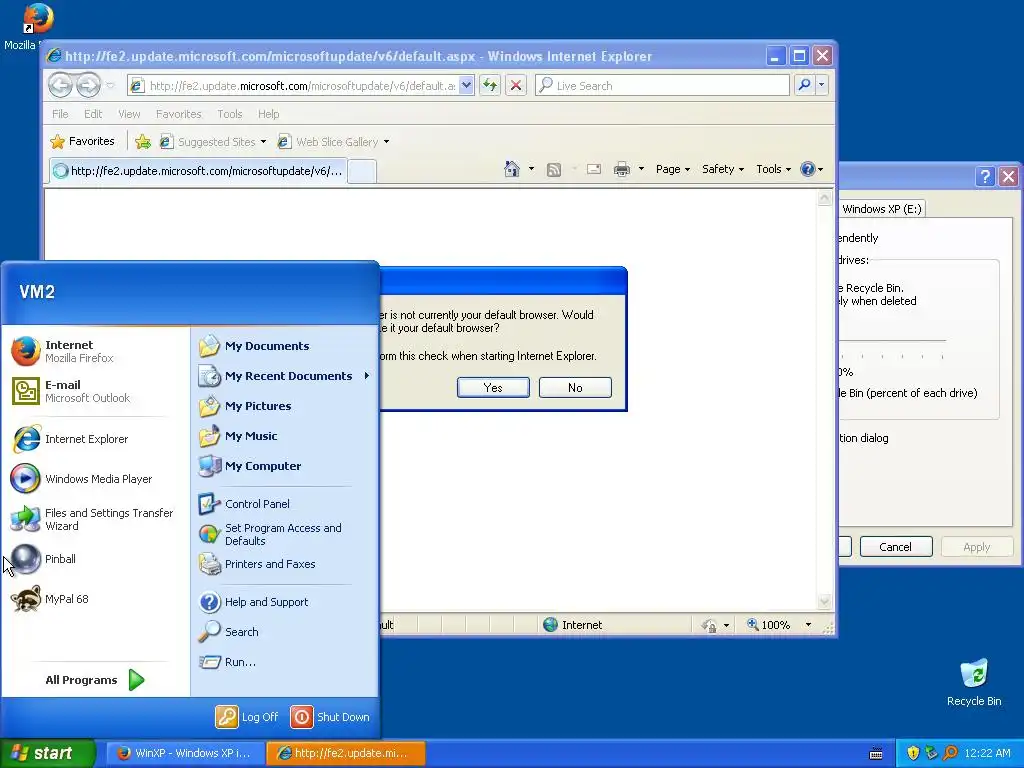The image size is (1024, 768).
Task: Open the zoom level 100% control
Action: point(778,625)
